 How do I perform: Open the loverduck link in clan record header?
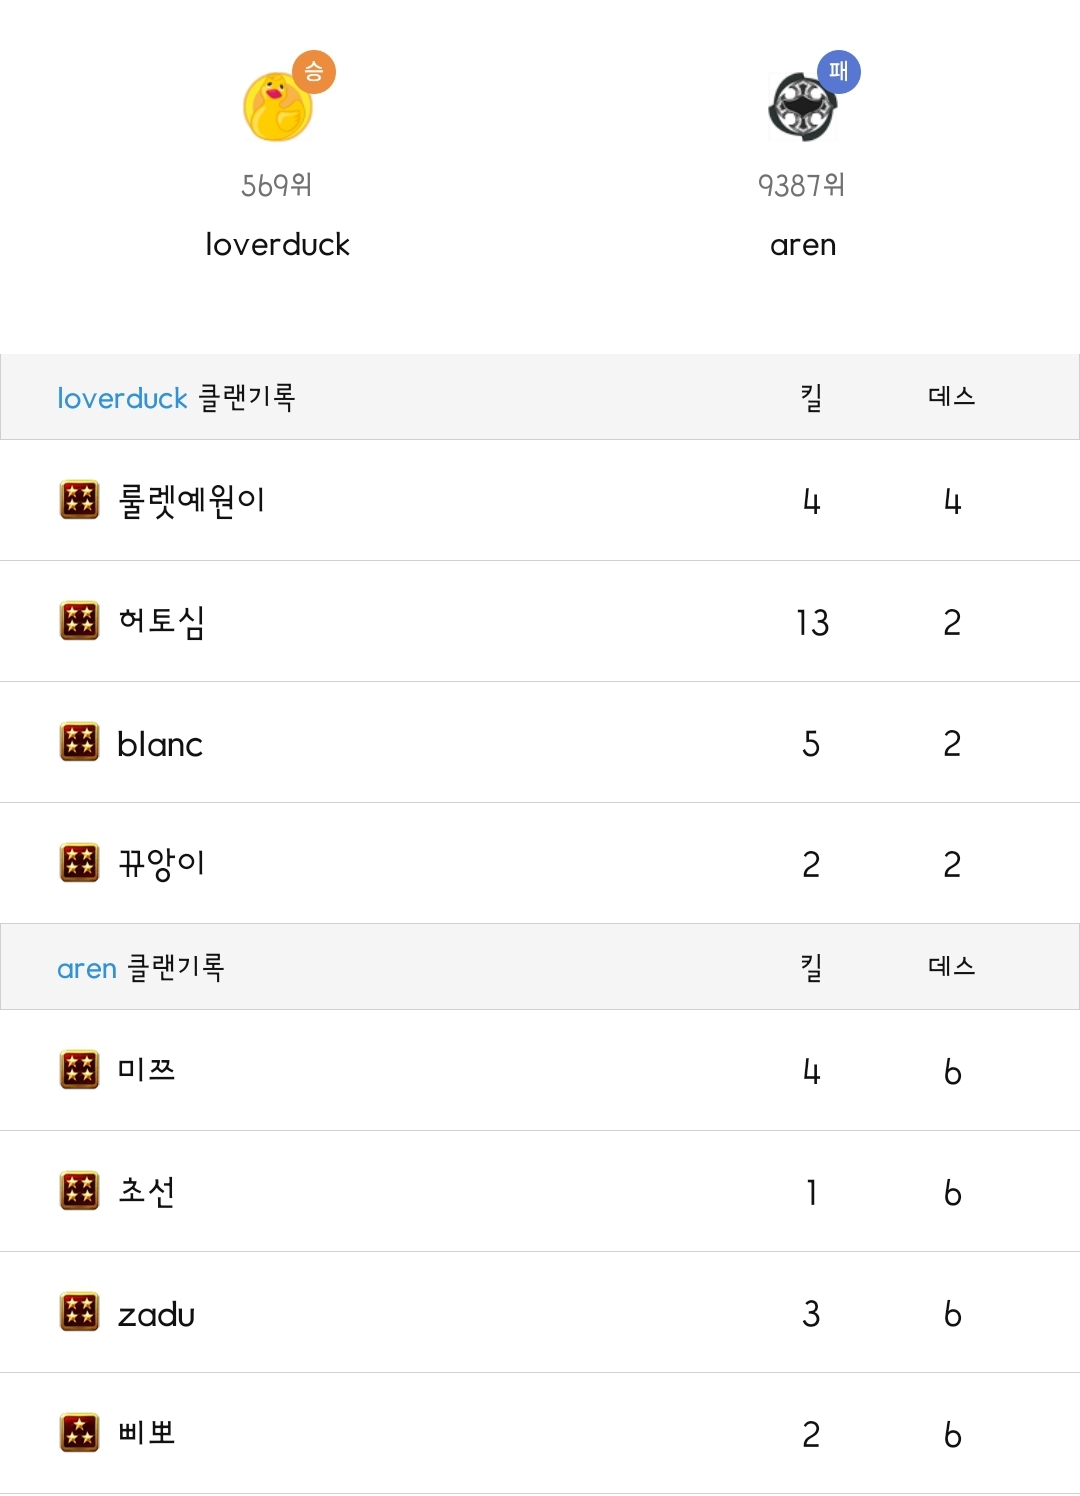point(122,398)
